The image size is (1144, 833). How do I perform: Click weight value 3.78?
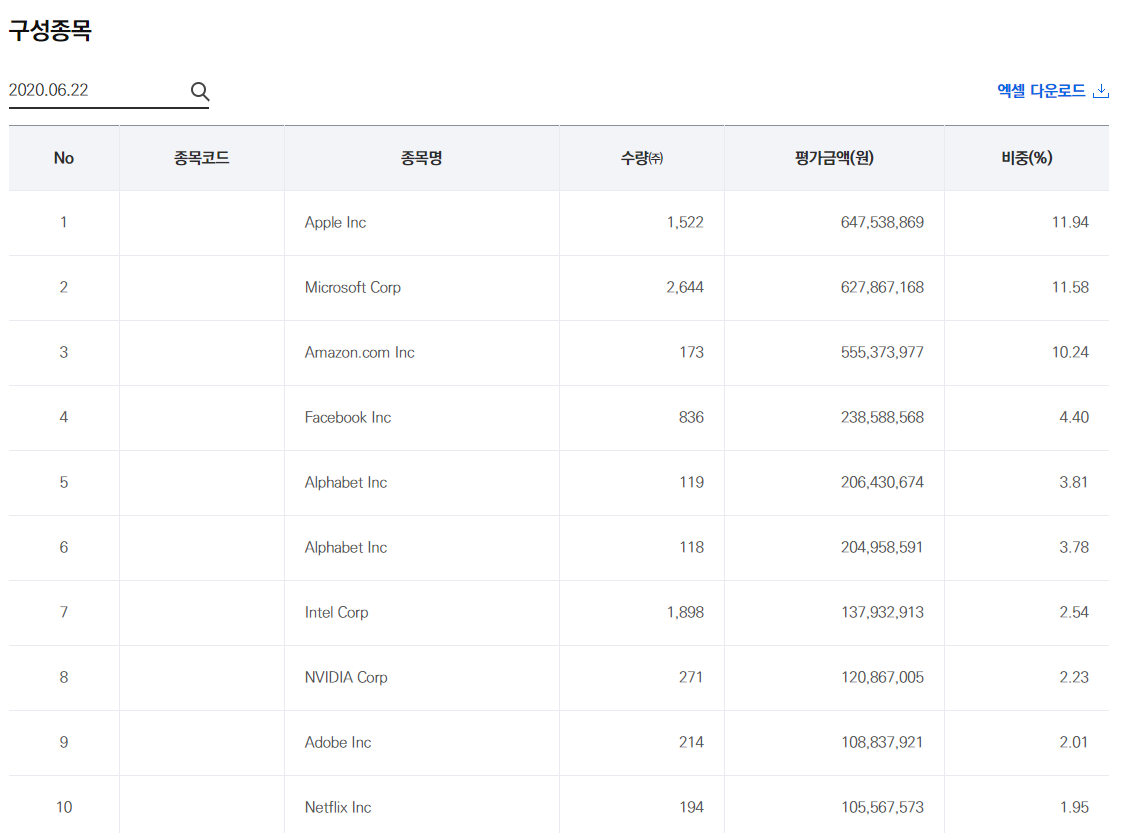point(1074,547)
